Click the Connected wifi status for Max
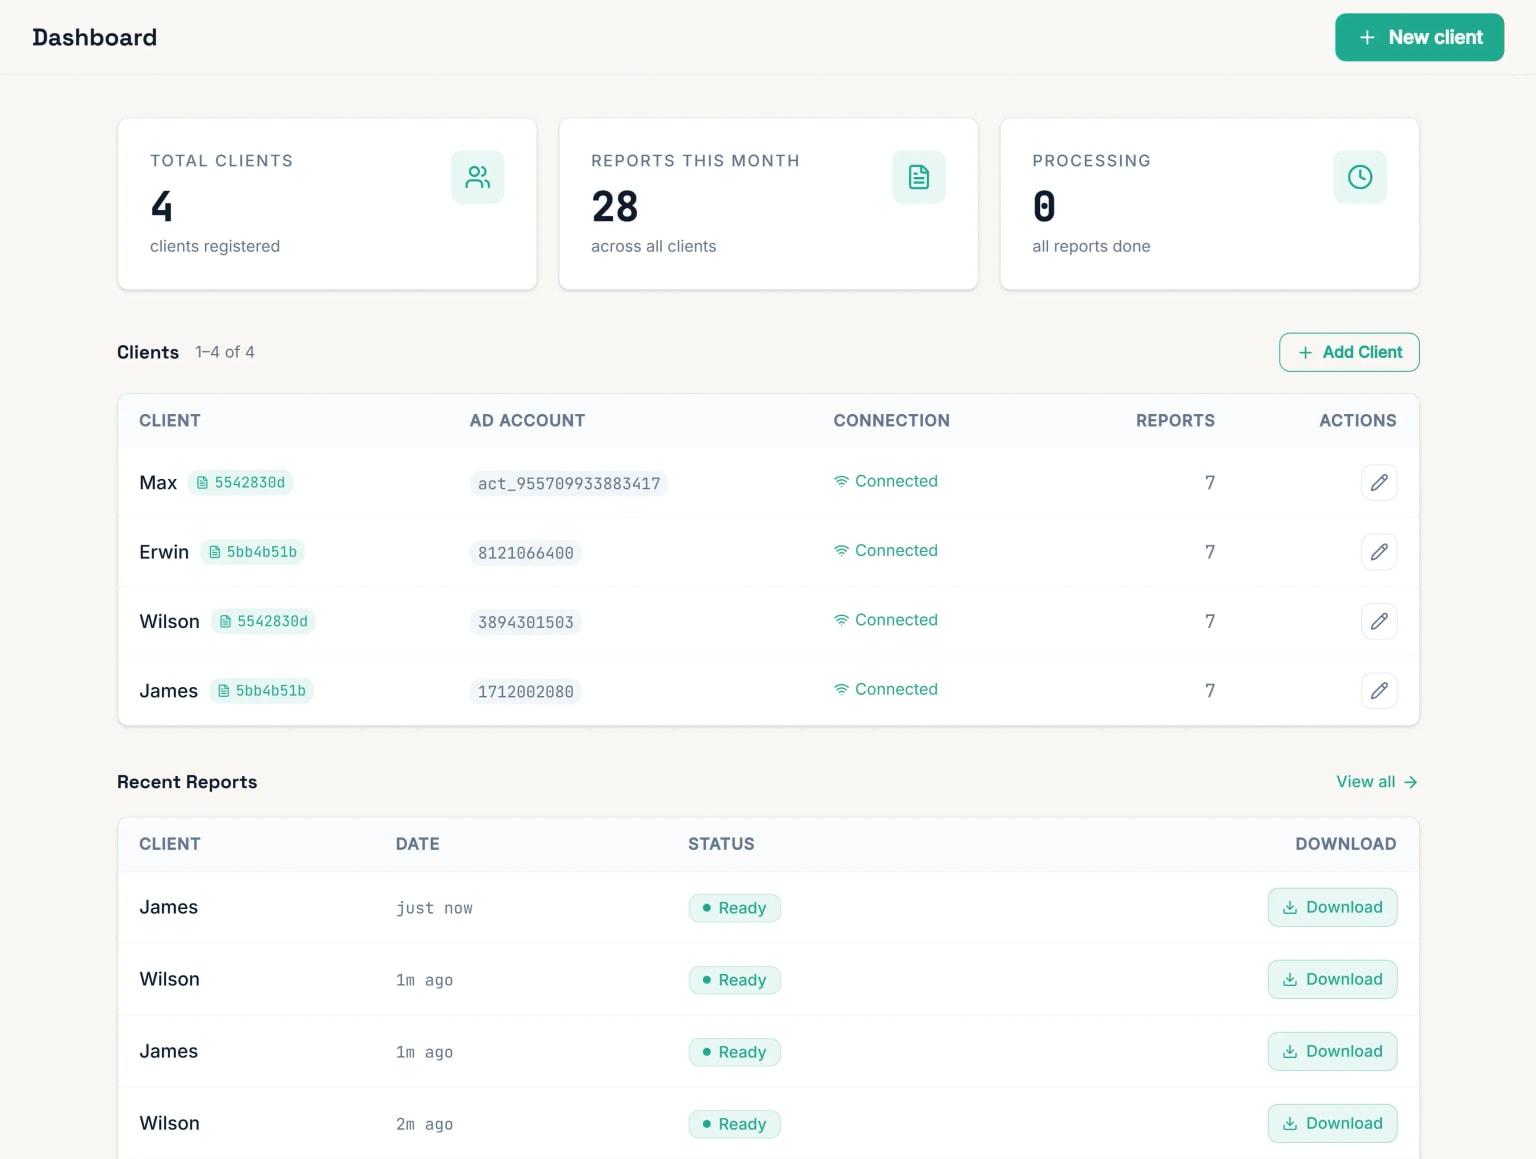Screen dimensions: 1536x1159 [886, 481]
